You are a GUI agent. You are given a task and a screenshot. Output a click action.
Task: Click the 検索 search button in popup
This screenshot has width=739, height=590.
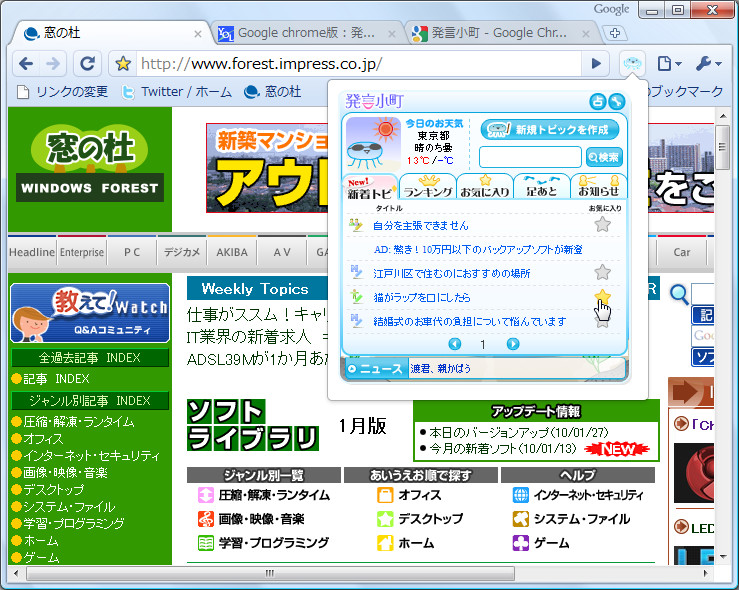click(x=604, y=157)
